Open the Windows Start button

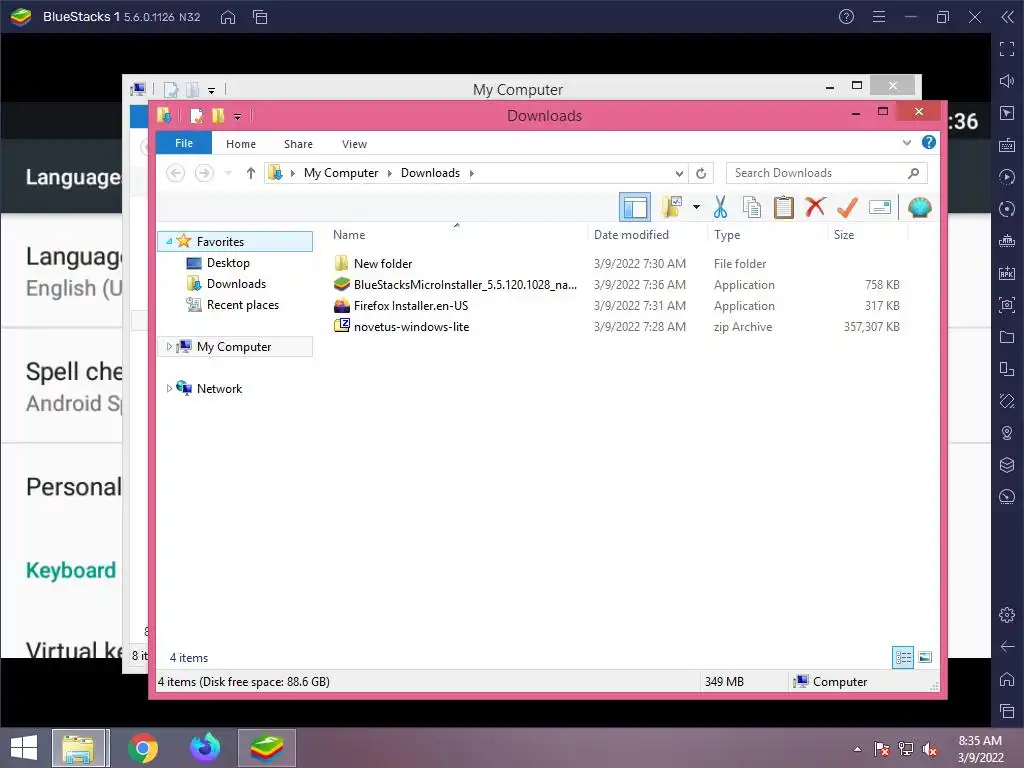coord(24,748)
